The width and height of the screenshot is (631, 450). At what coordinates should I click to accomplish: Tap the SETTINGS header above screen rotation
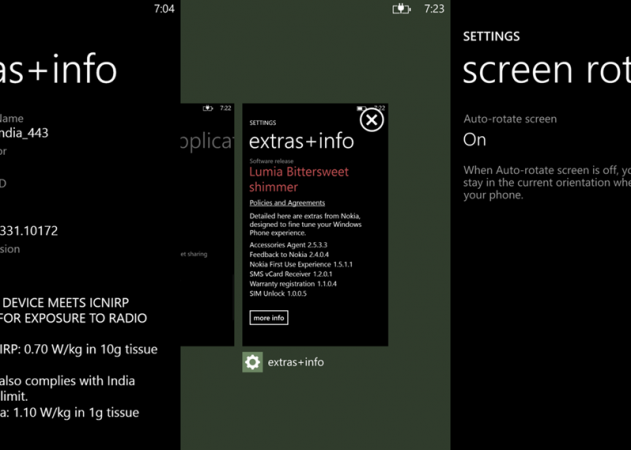pyautogui.click(x=491, y=37)
